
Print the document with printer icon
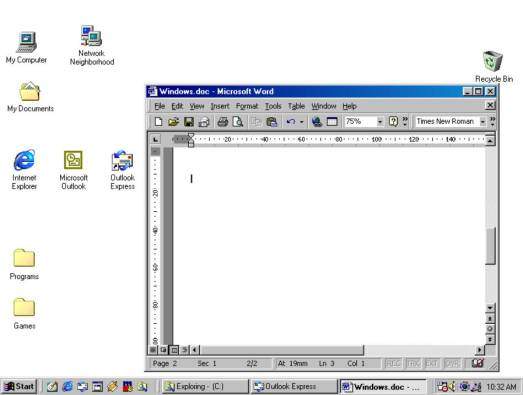click(x=223, y=122)
